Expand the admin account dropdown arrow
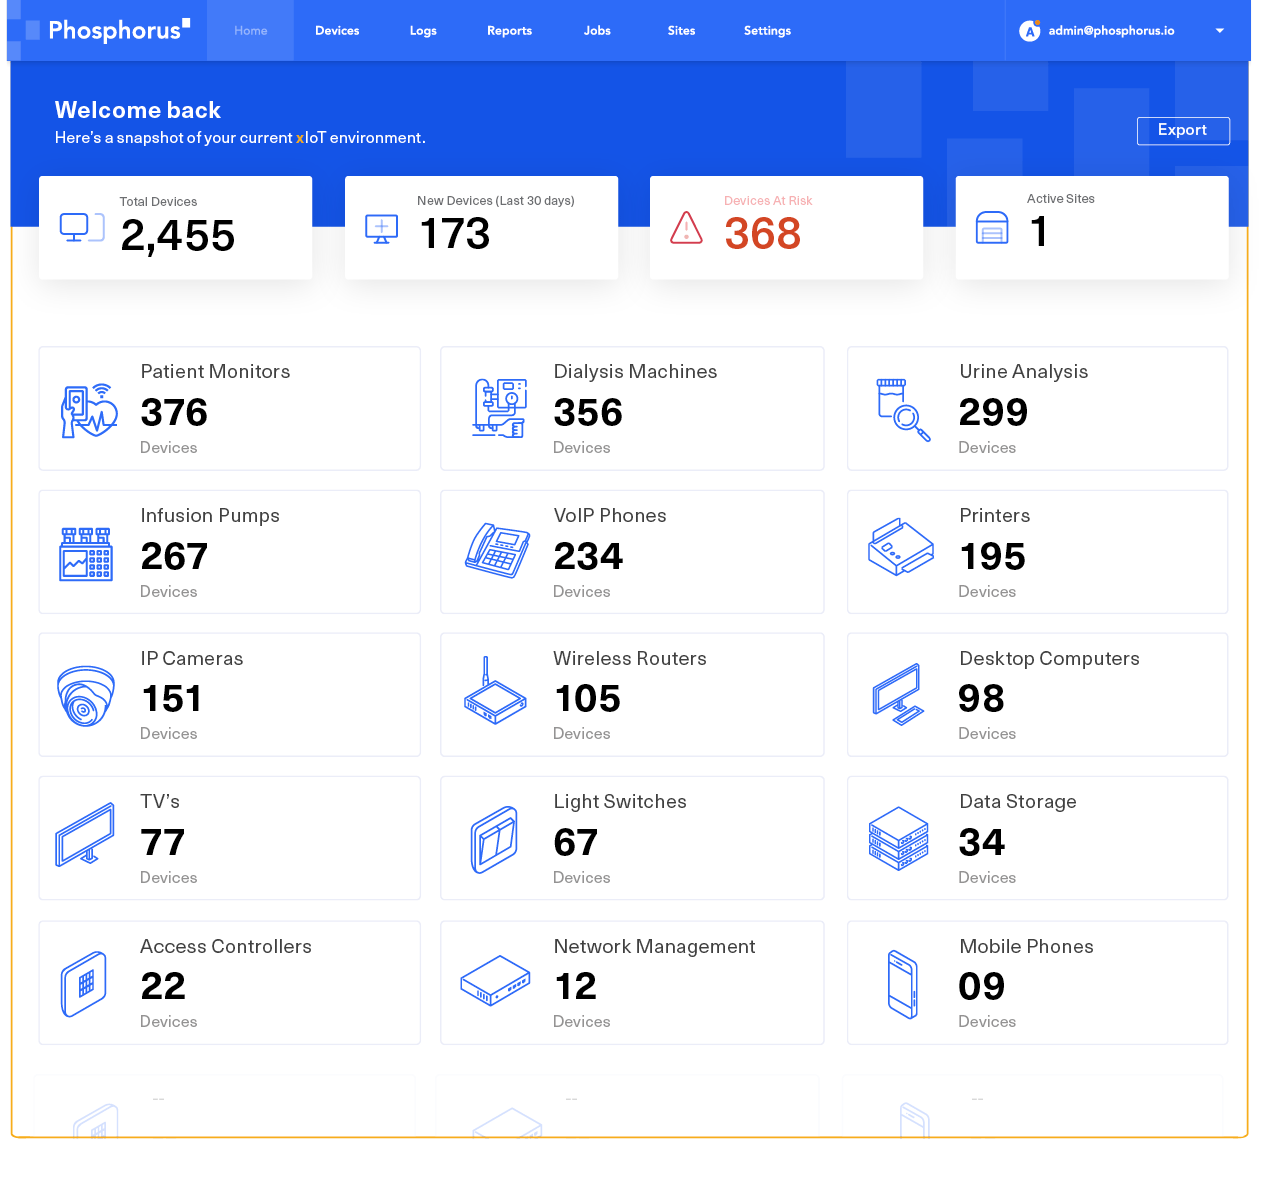Viewport: 1269px width, 1179px height. [x=1219, y=31]
